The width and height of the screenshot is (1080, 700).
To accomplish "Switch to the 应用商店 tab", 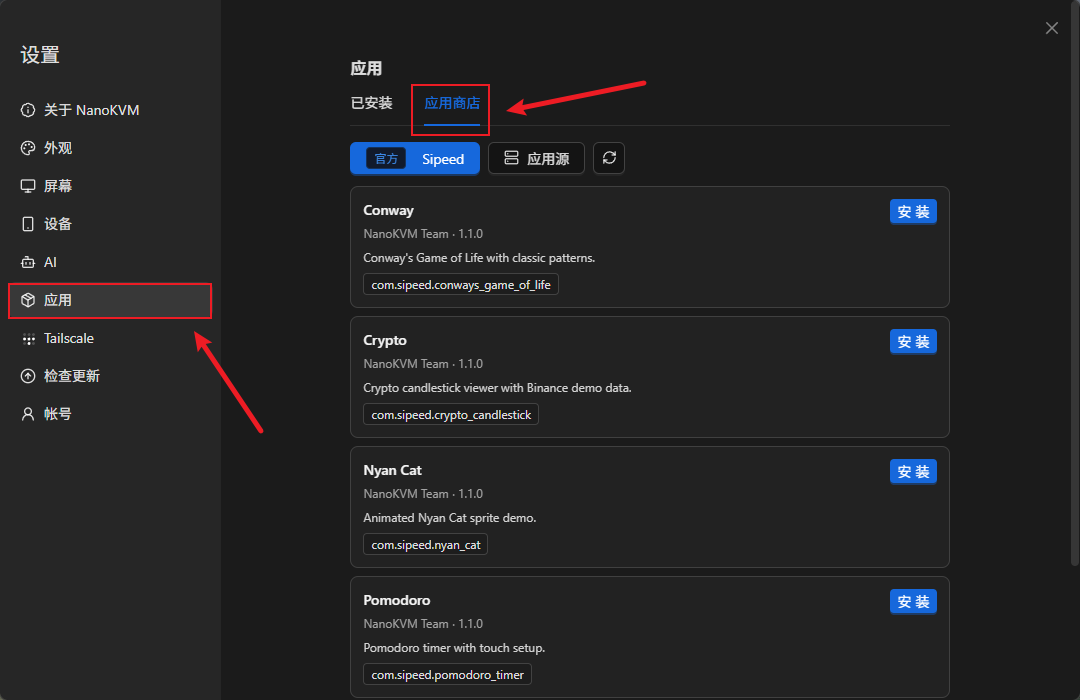I will pos(452,103).
